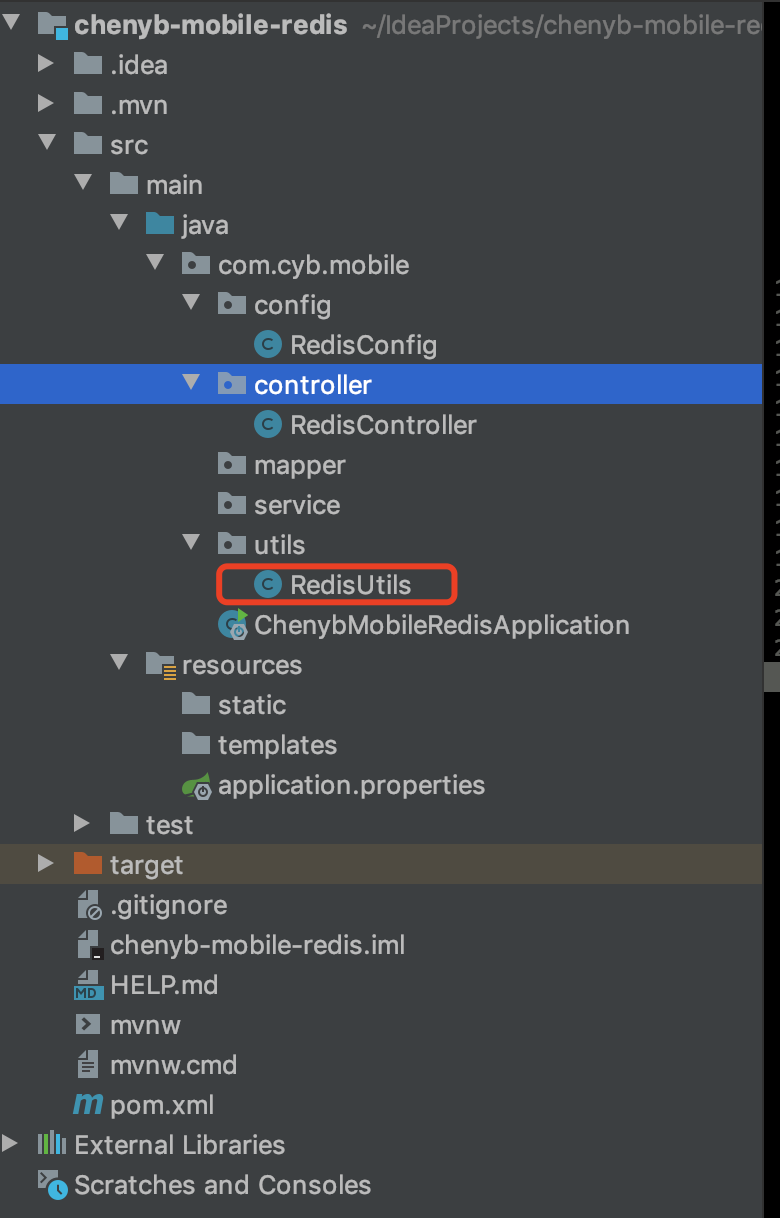Click the RedisController class icon

point(268,425)
